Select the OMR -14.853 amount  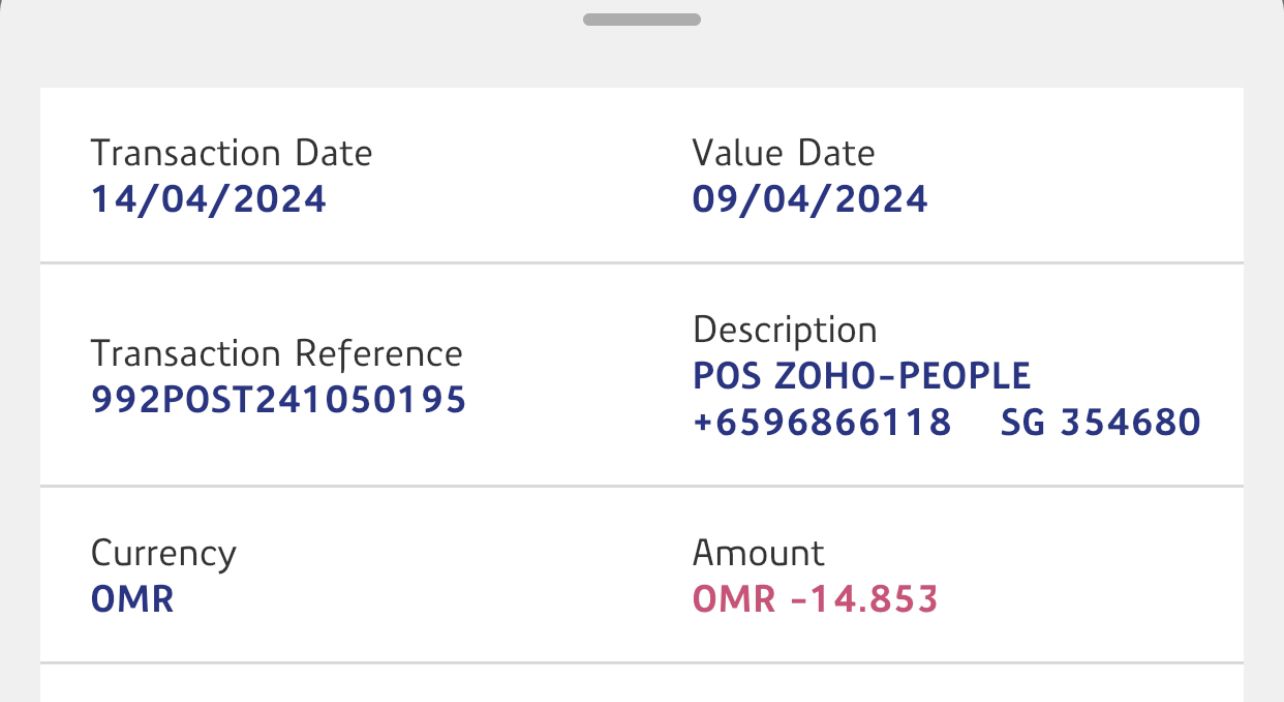point(815,599)
